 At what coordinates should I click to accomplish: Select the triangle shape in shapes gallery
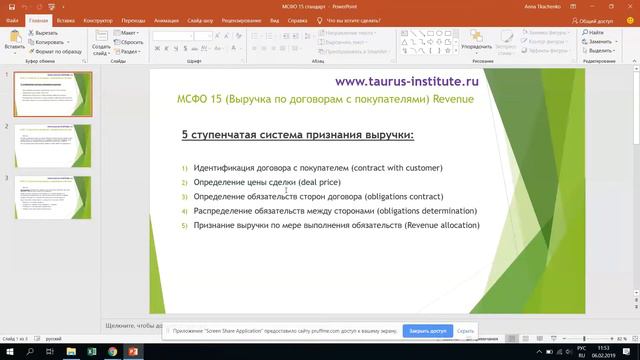tap(404, 42)
